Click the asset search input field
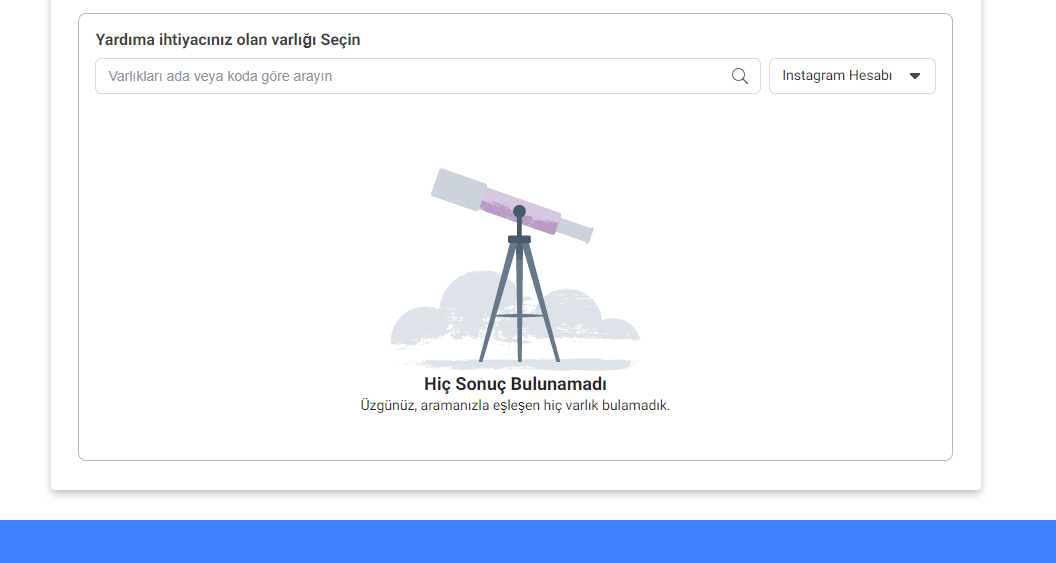 click(x=428, y=76)
